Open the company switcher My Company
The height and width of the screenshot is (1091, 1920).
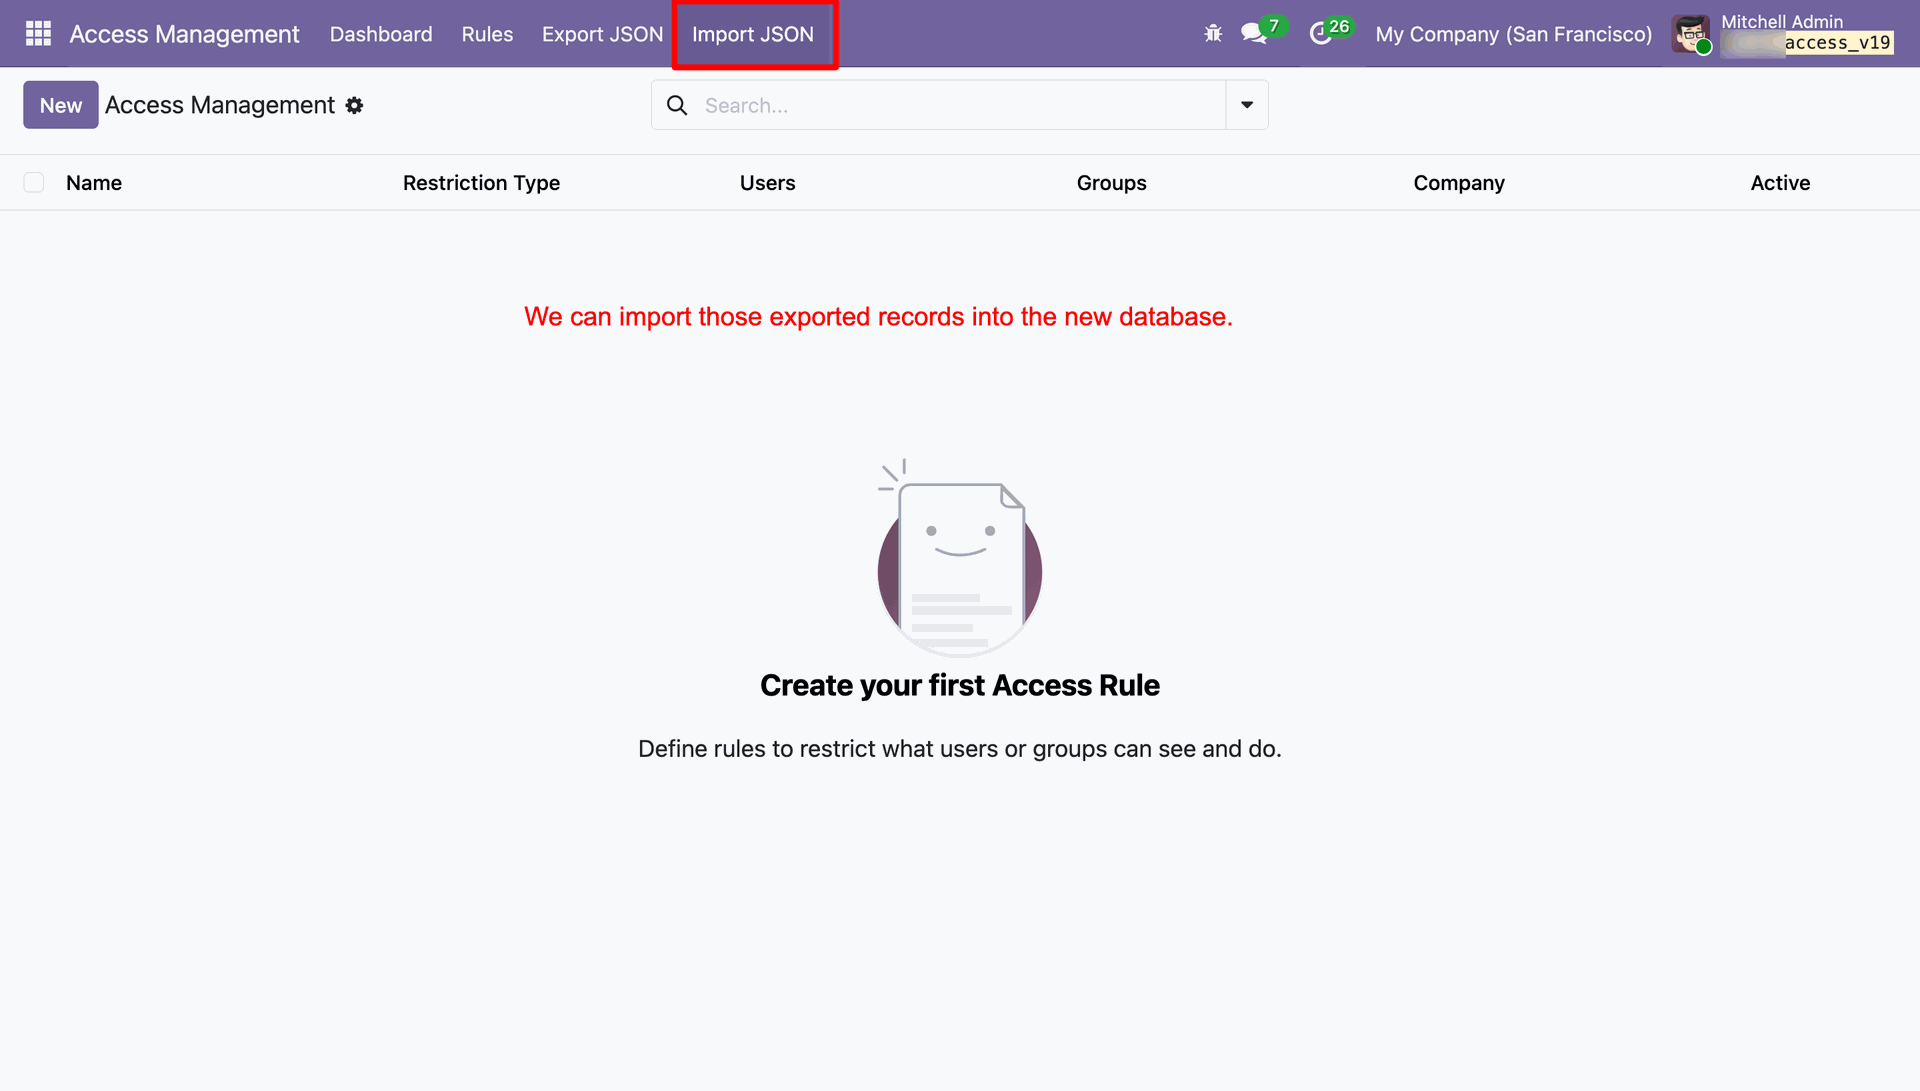(1514, 34)
